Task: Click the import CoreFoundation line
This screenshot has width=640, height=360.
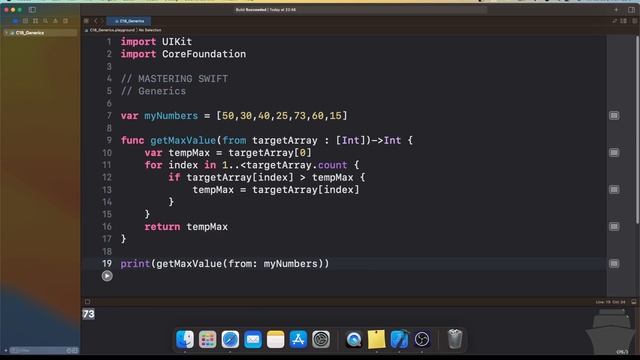Action: 183,54
